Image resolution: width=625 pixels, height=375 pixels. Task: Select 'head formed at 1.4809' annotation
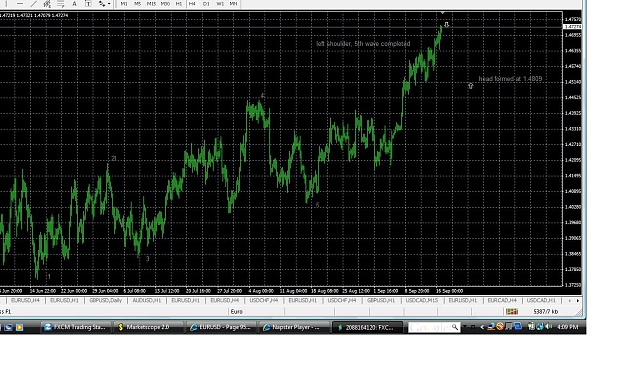click(x=510, y=79)
